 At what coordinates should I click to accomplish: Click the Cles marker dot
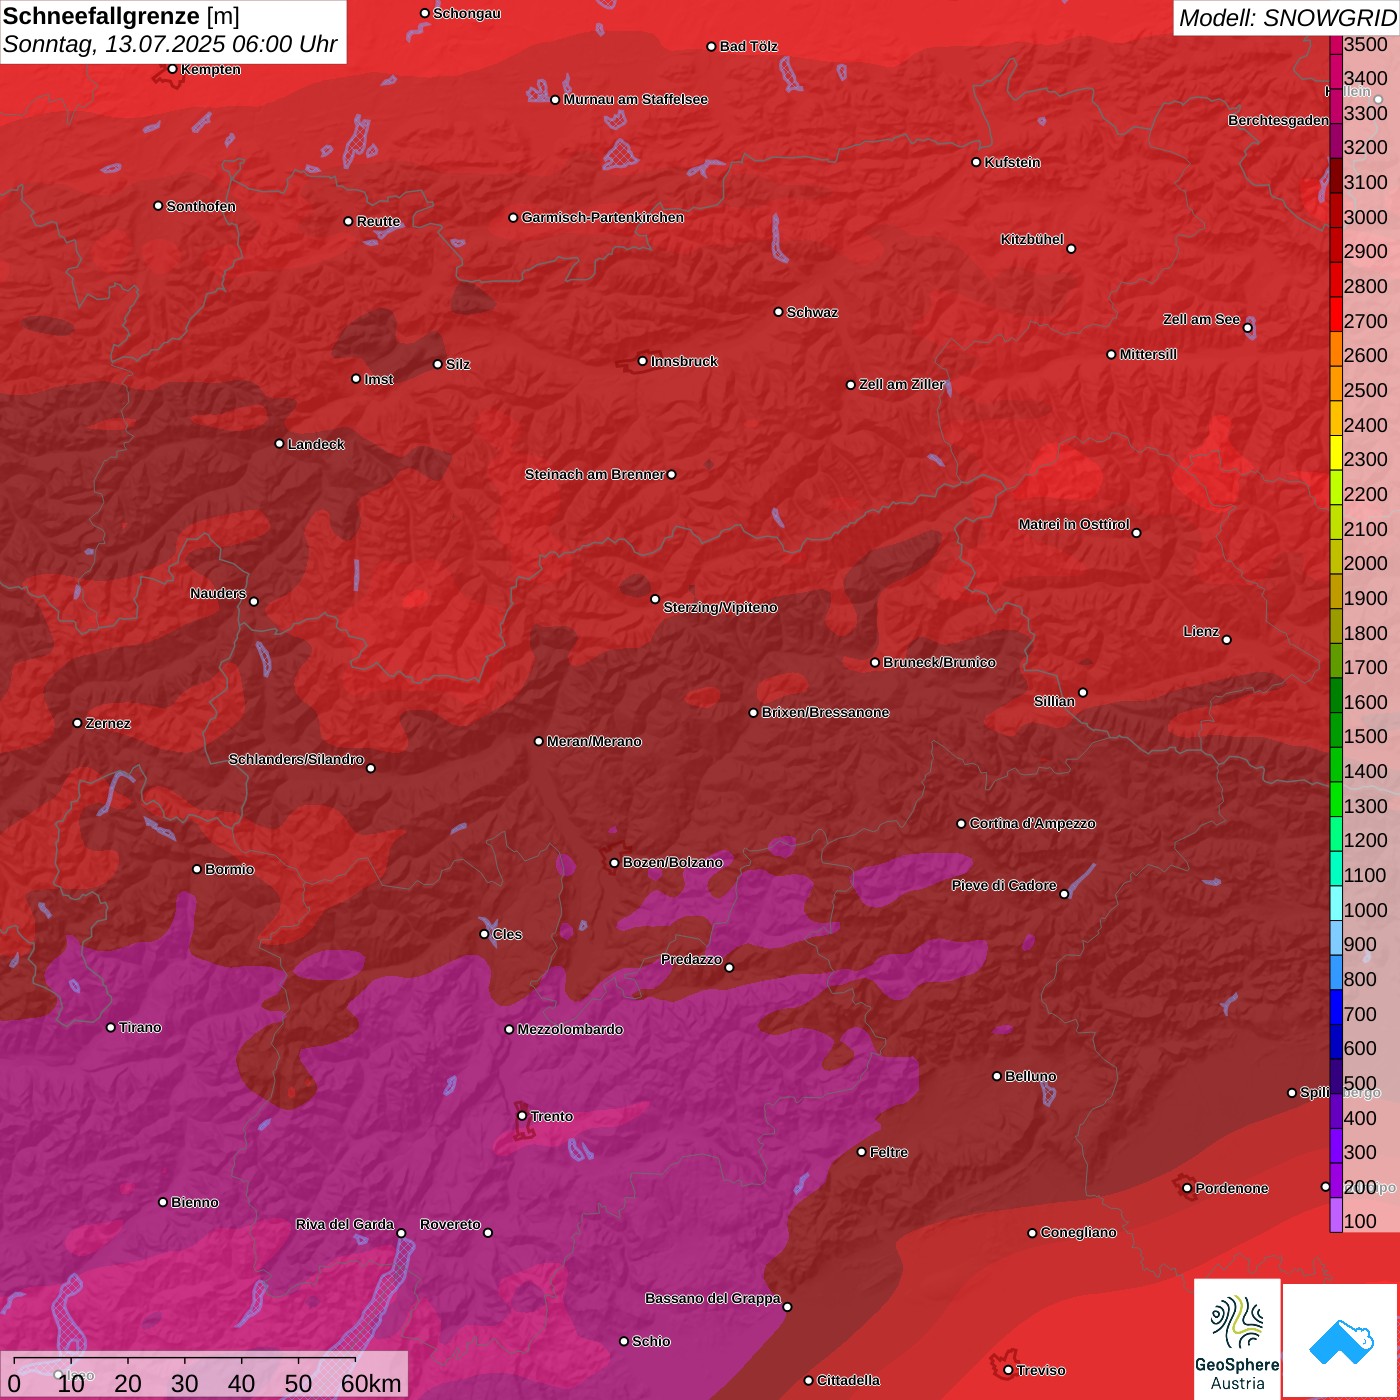(x=485, y=934)
